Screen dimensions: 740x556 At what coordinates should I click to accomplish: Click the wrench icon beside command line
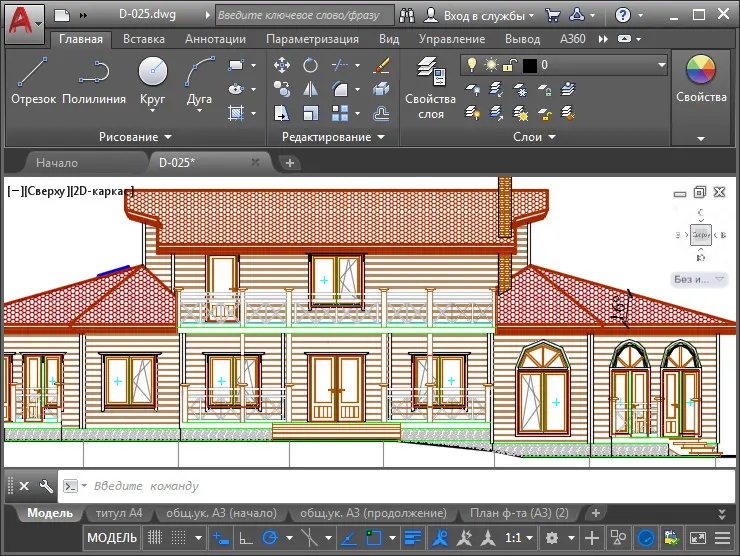(x=45, y=486)
